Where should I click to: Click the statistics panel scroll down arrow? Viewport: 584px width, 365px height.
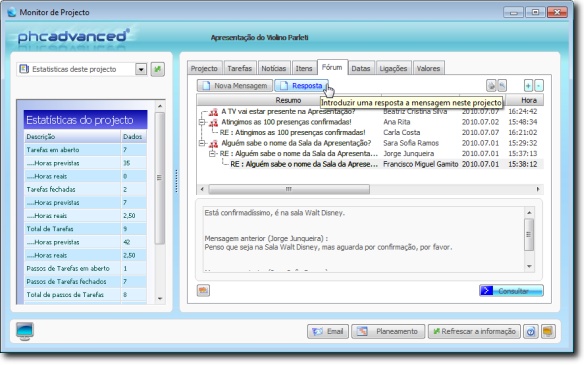(160, 298)
